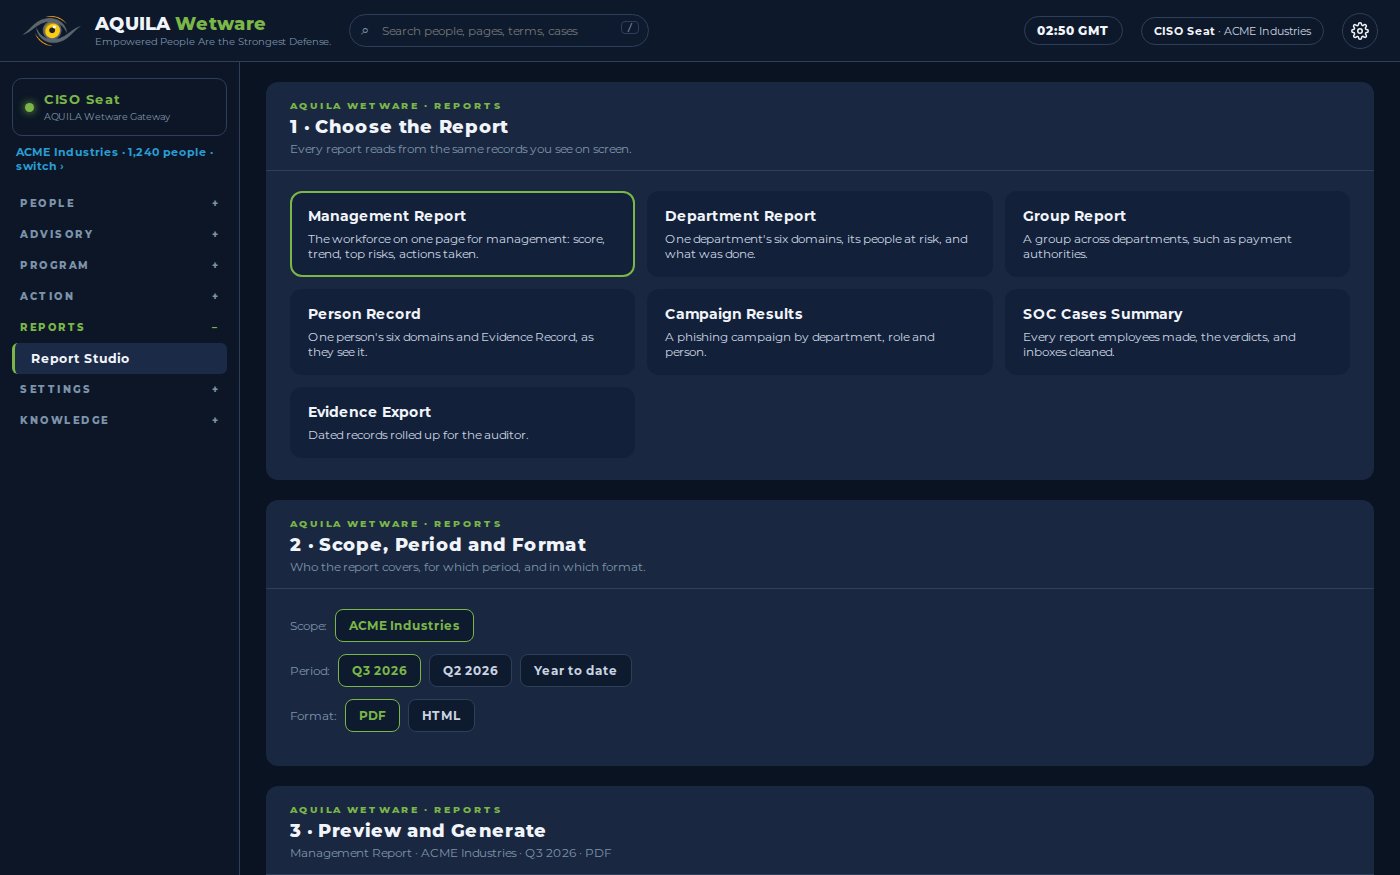
Task: Click the 'Empowered People Are the Strongest Defense.' tagline
Action: (213, 42)
